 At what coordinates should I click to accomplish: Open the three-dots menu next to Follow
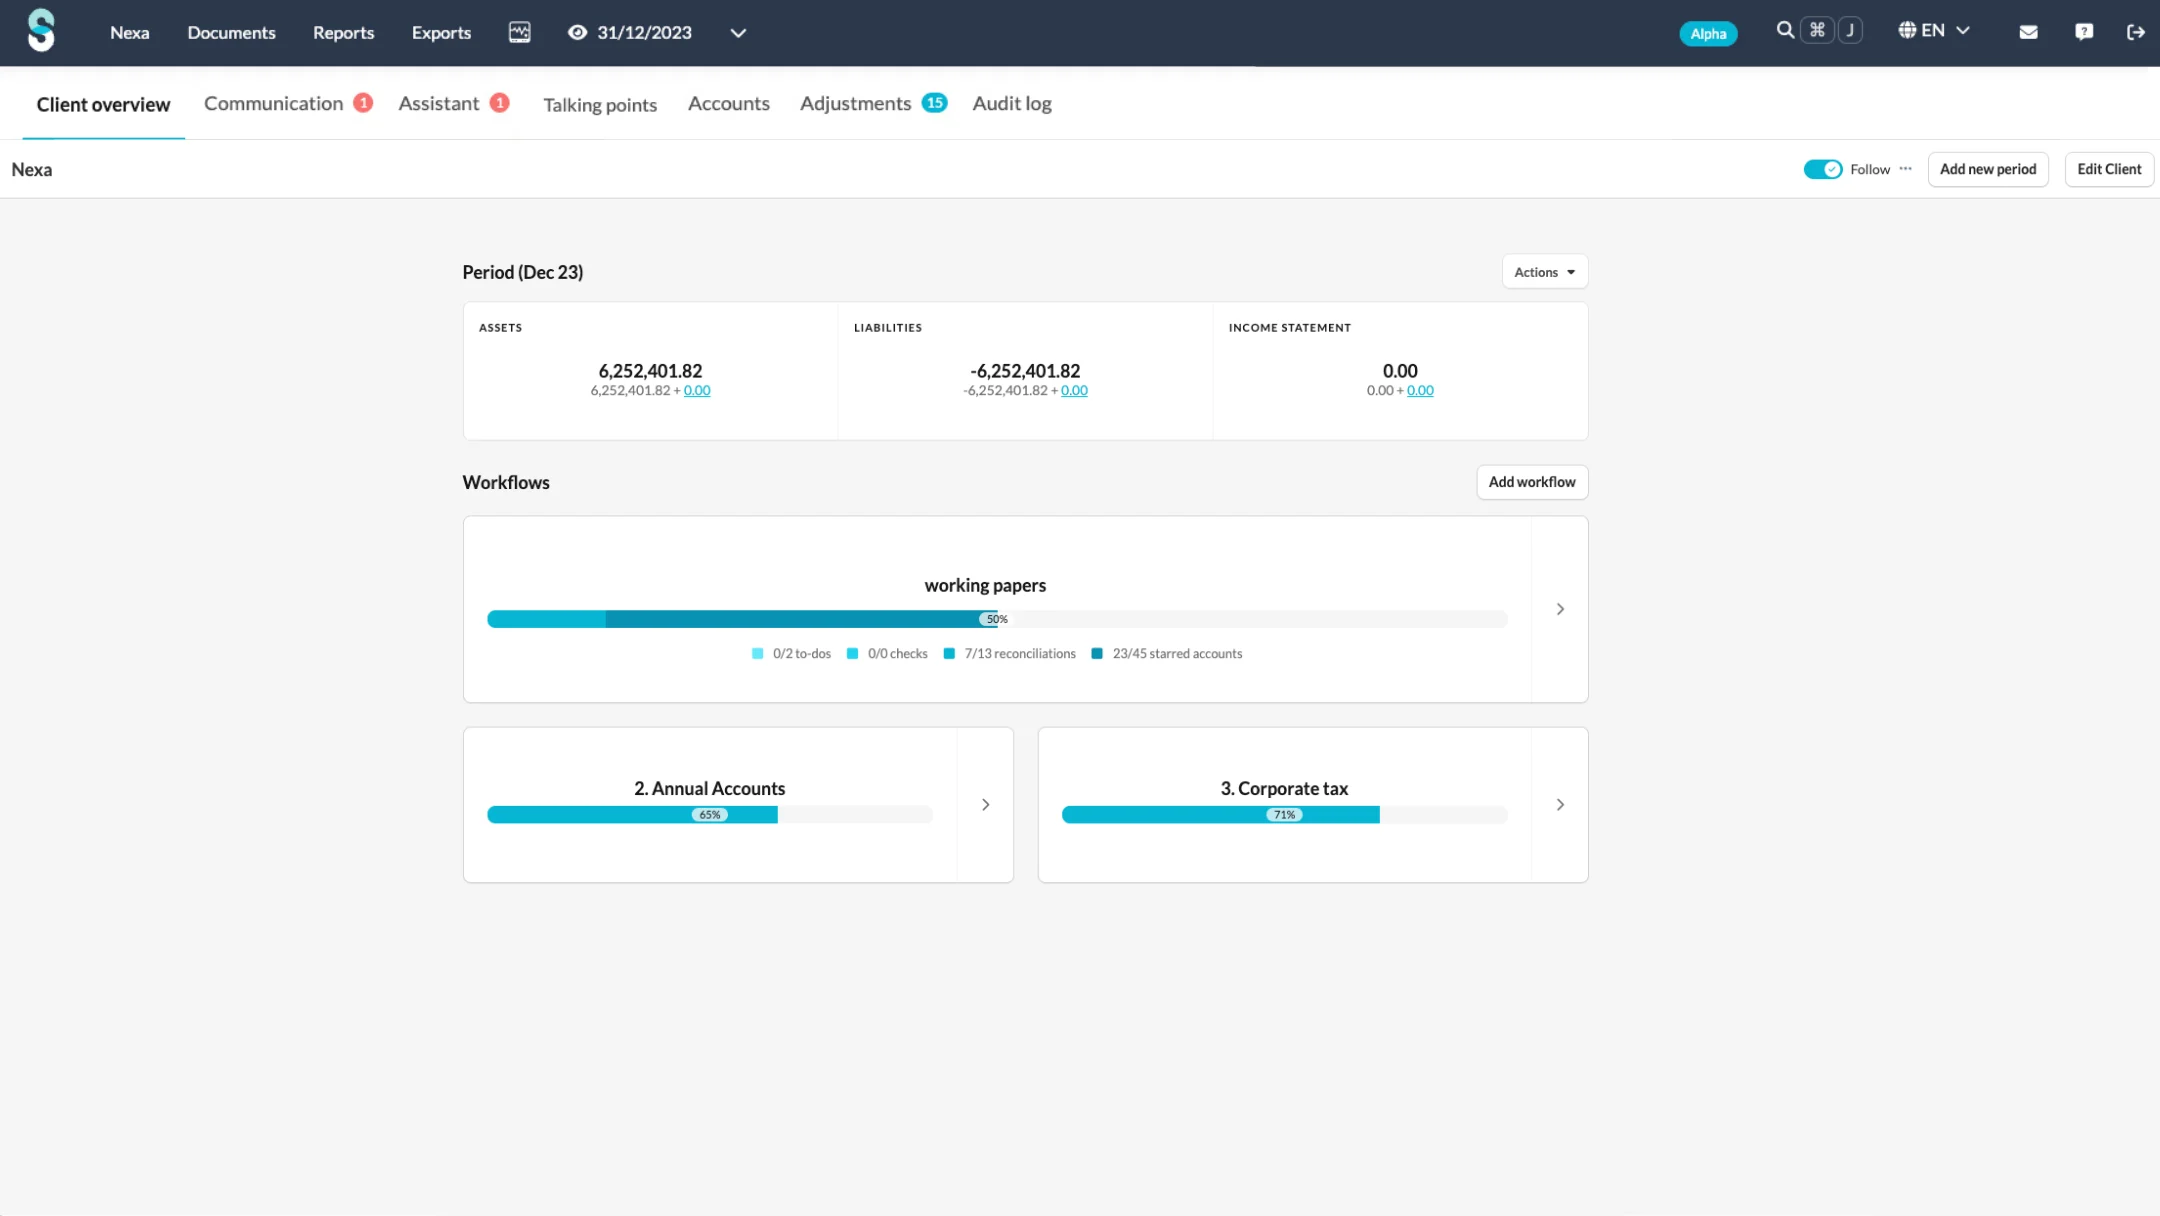[x=1906, y=169]
